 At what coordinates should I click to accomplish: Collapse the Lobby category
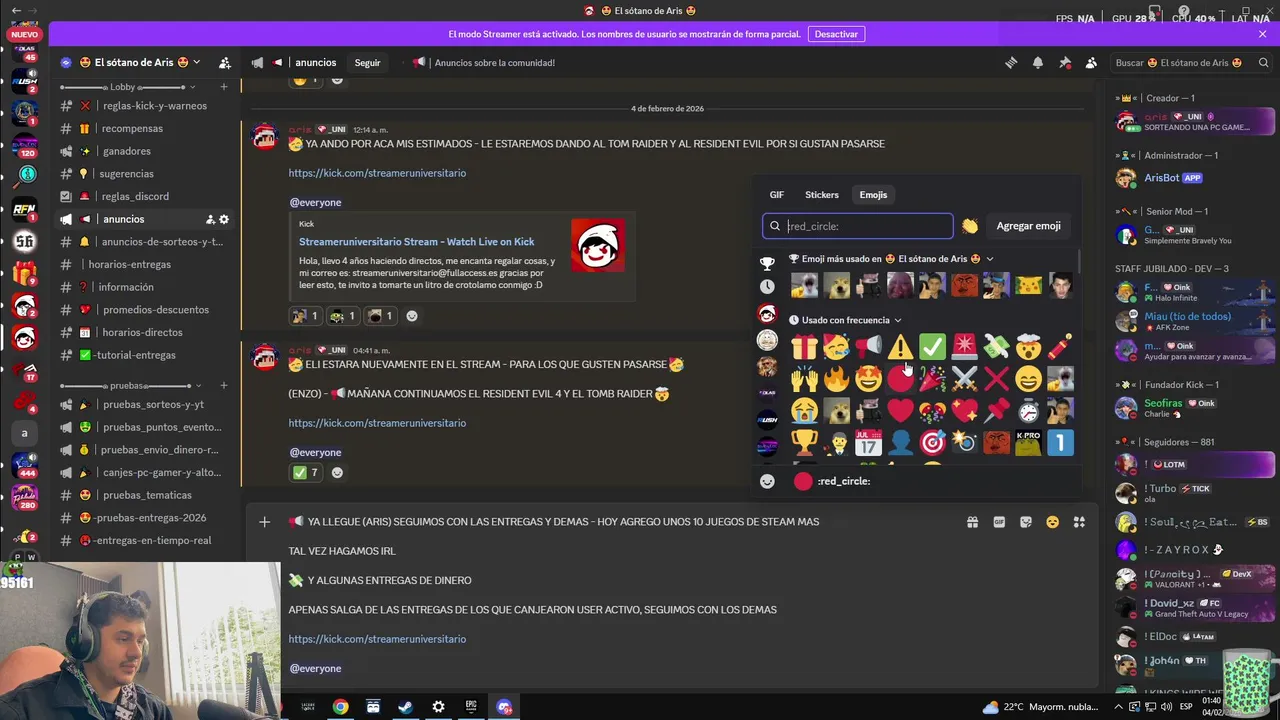tap(123, 87)
